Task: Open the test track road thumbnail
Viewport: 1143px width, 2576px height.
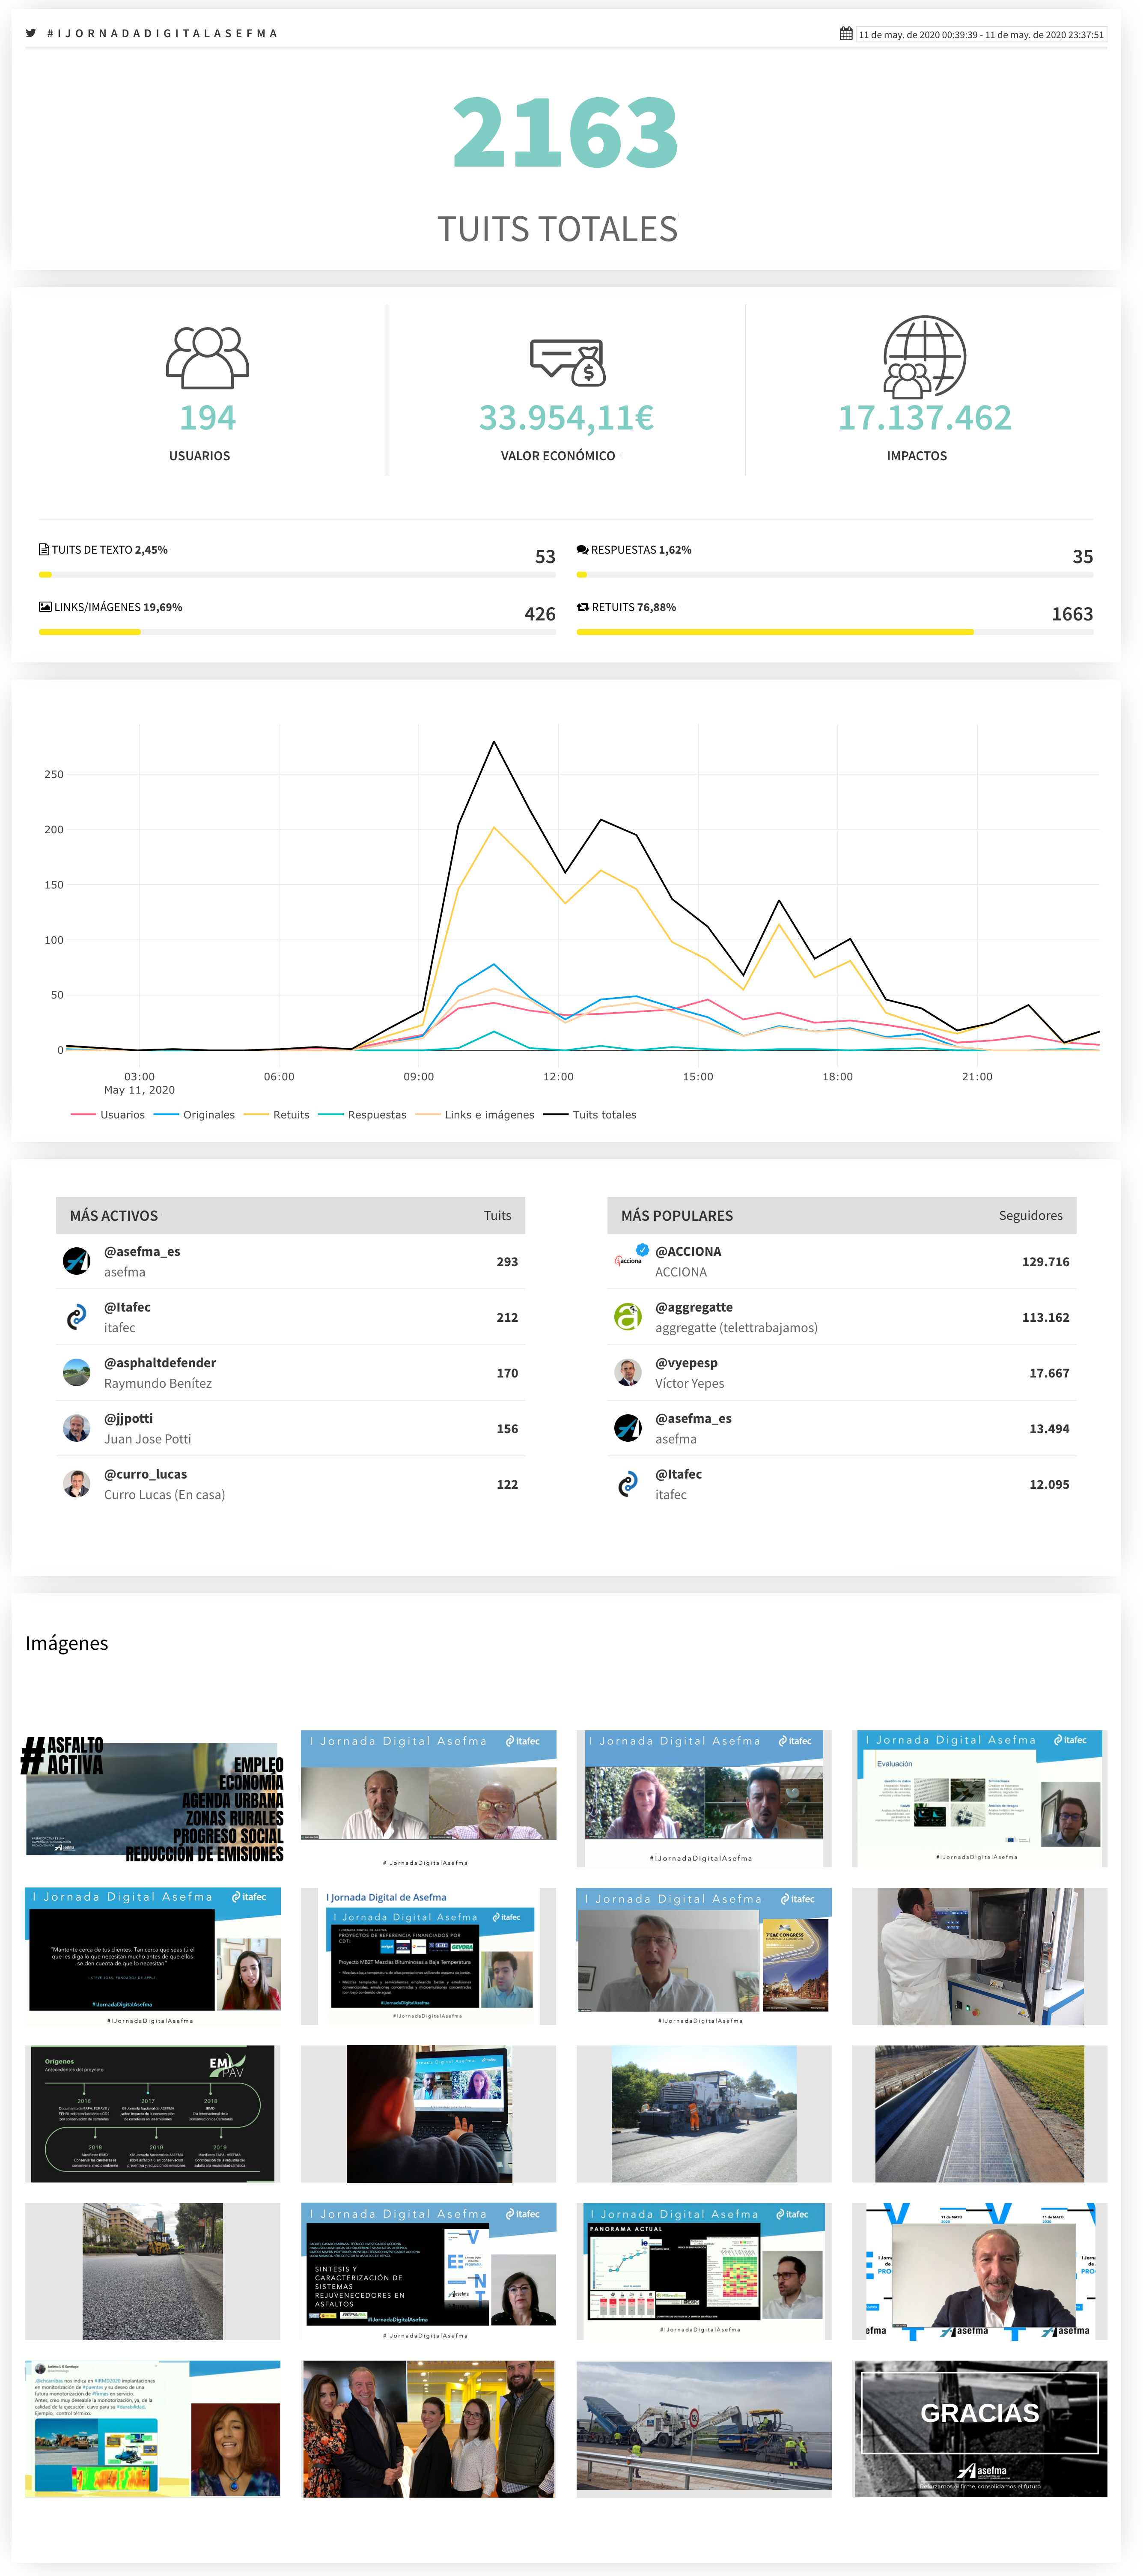Action: click(x=980, y=2114)
